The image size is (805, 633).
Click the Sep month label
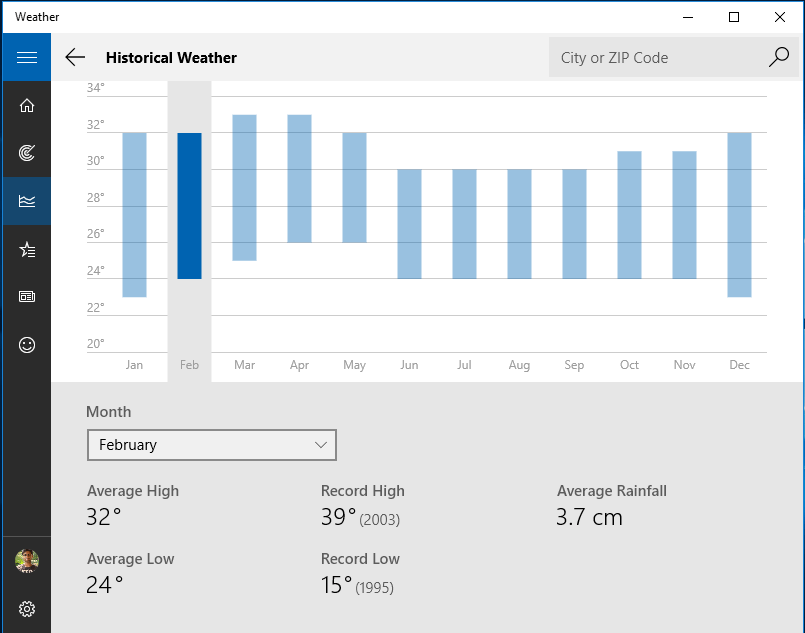pos(574,365)
